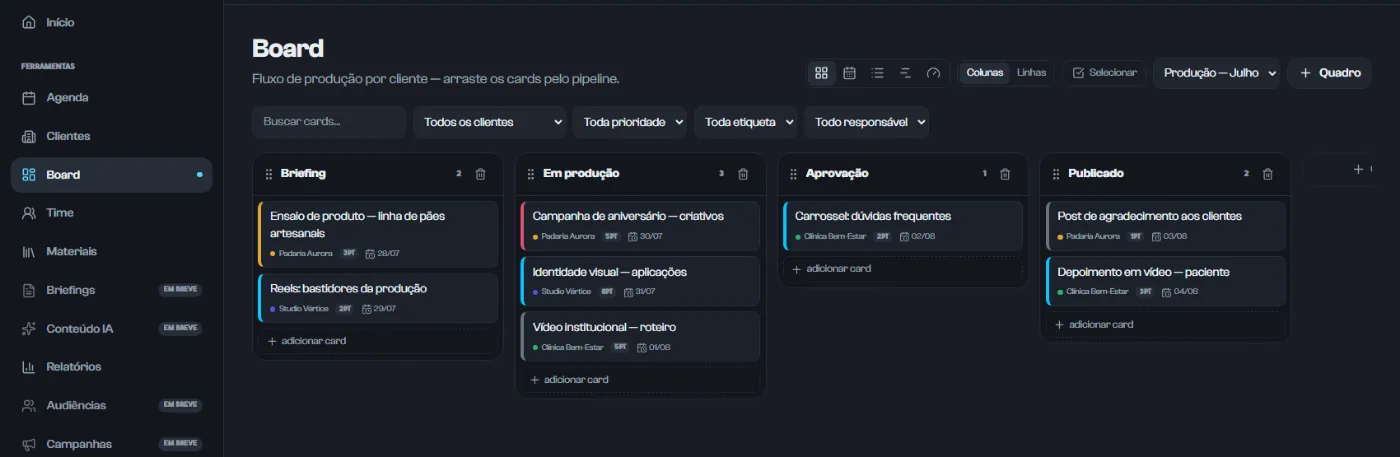Screen dimensions: 1400x457
Task: Click the Studio Vértice label on Reels card
Action: (303, 309)
